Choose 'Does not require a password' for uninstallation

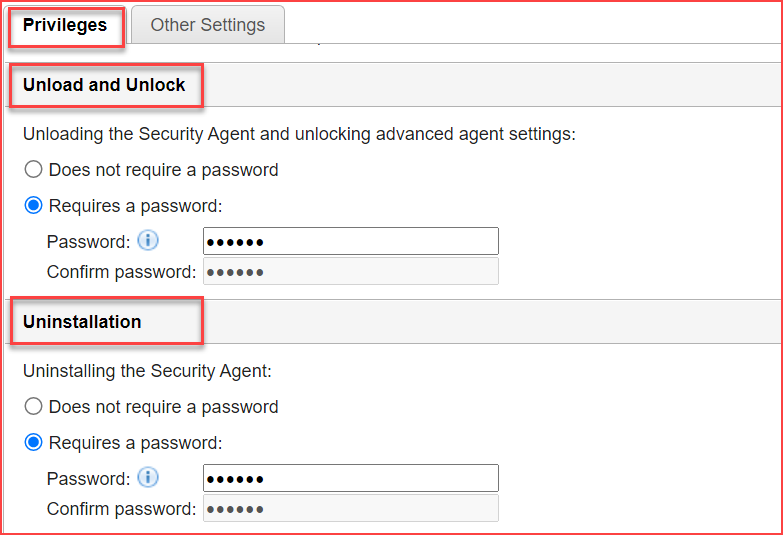click(x=34, y=407)
